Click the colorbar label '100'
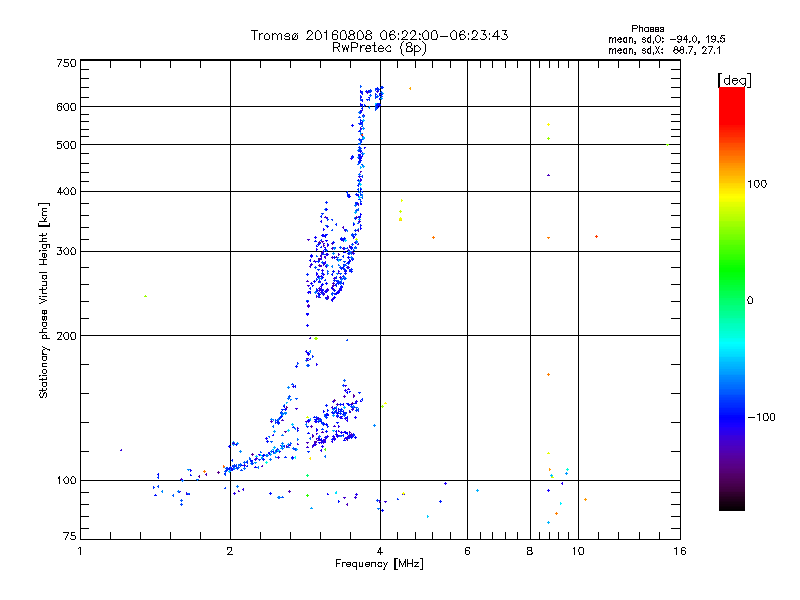Viewport: 800px width, 600px height. (757, 184)
